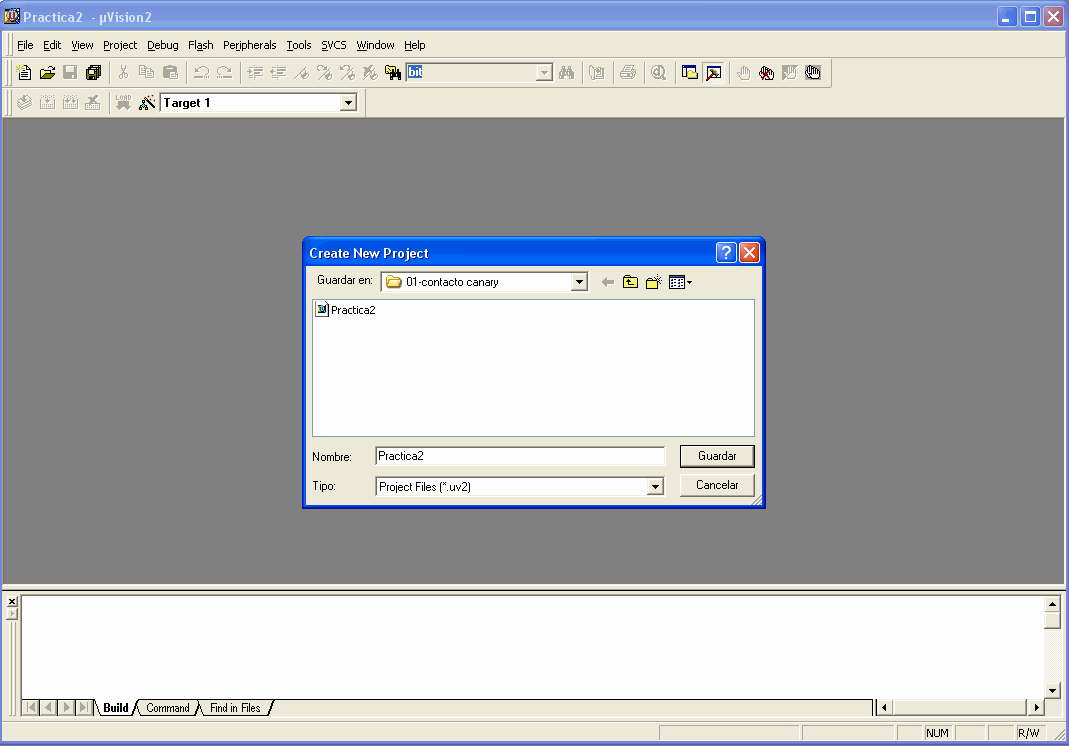Screen dimensions: 1069x746
Task: Open the Target 1 selection dropdown
Action: click(348, 103)
